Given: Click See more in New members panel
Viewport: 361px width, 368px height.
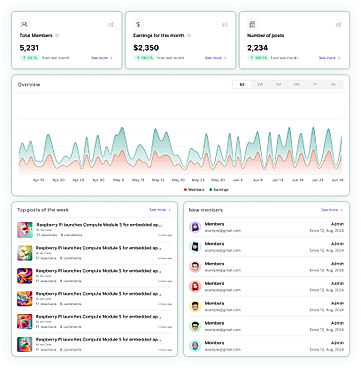Looking at the screenshot, I should [332, 210].
